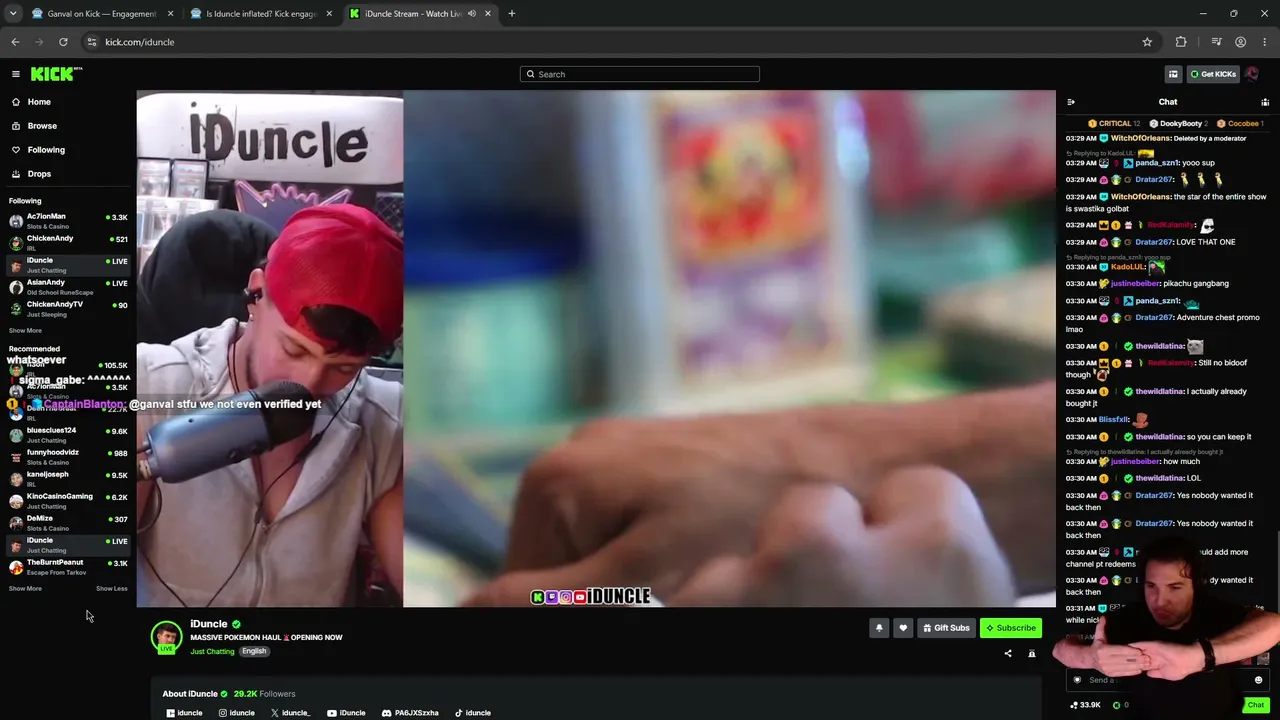The width and height of the screenshot is (1280, 720).
Task: Click justinebeiber's pikachu gangbang message username
Action: click(x=1134, y=284)
